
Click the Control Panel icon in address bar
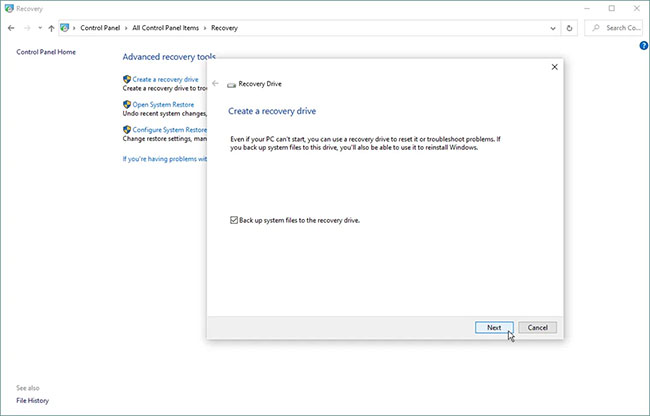tap(65, 28)
